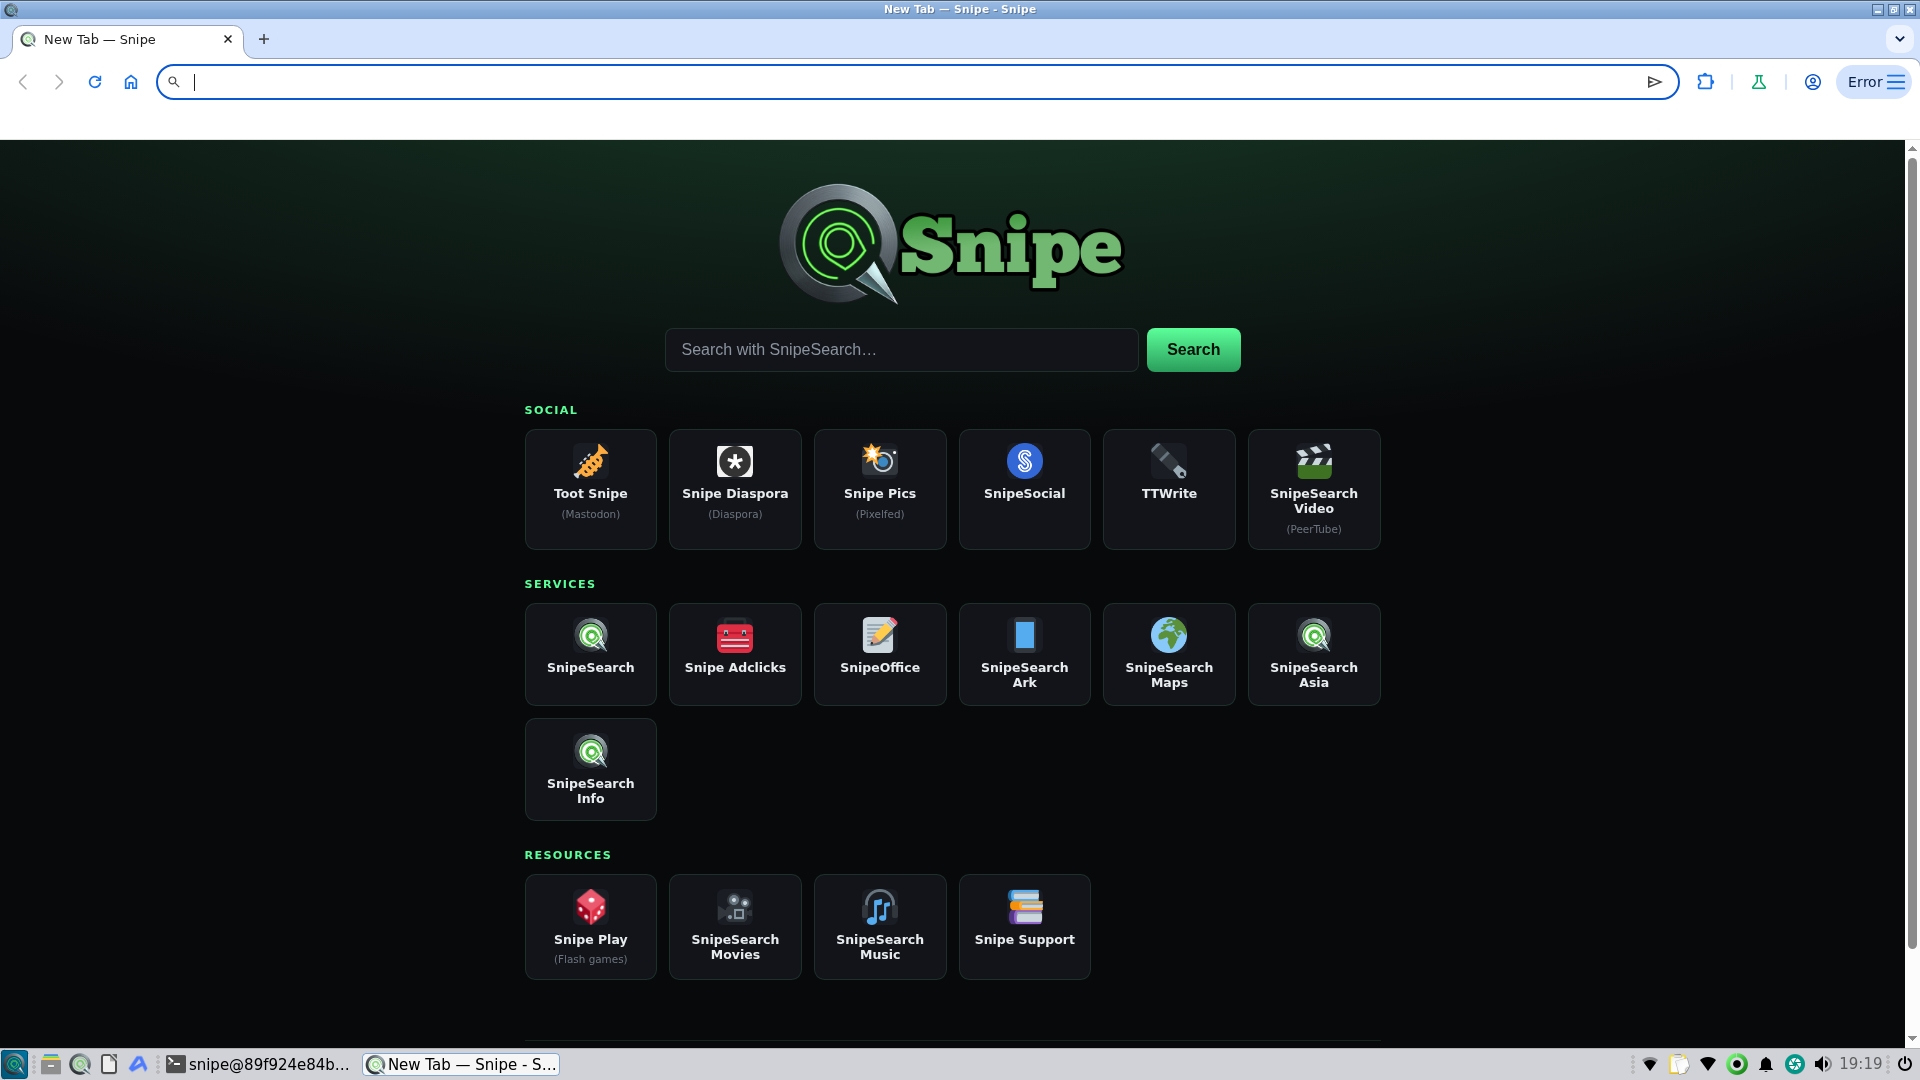Select the New Tab — Snipe tab
1920x1080 pixels.
[128, 40]
